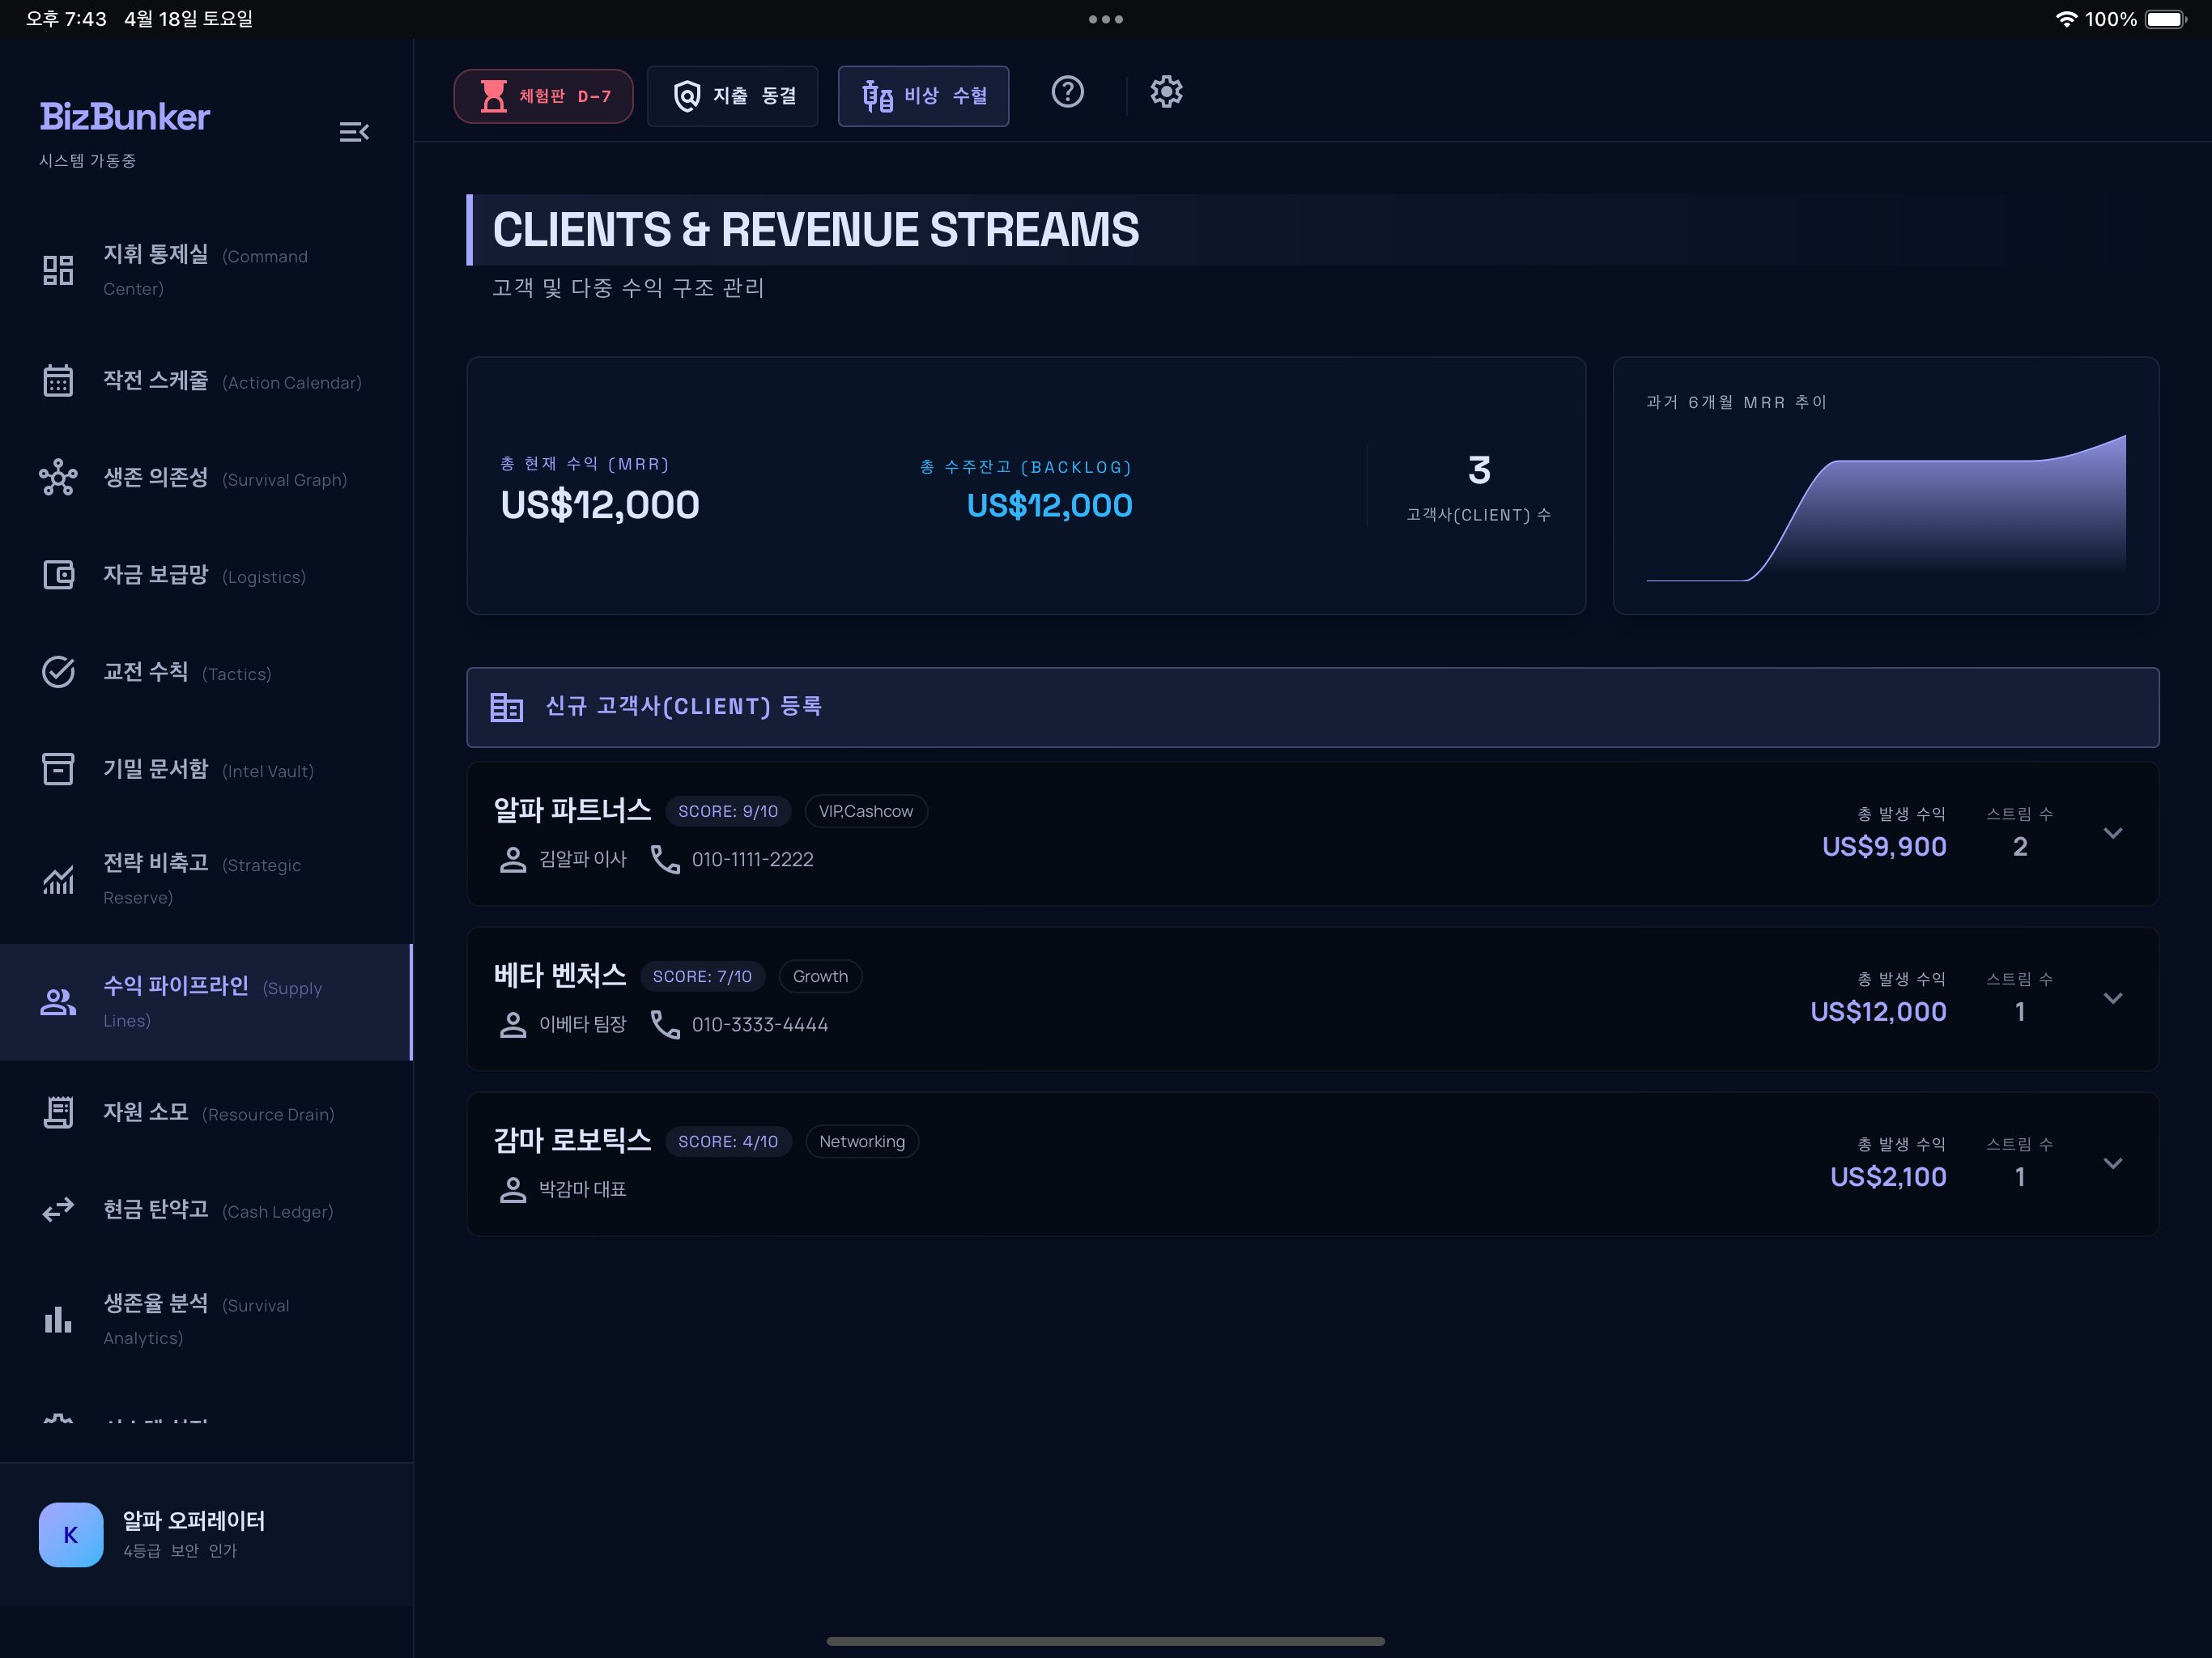Viewport: 2212px width, 1658px height.
Task: Click the SCORE: 9/10 badge
Action: 728,811
